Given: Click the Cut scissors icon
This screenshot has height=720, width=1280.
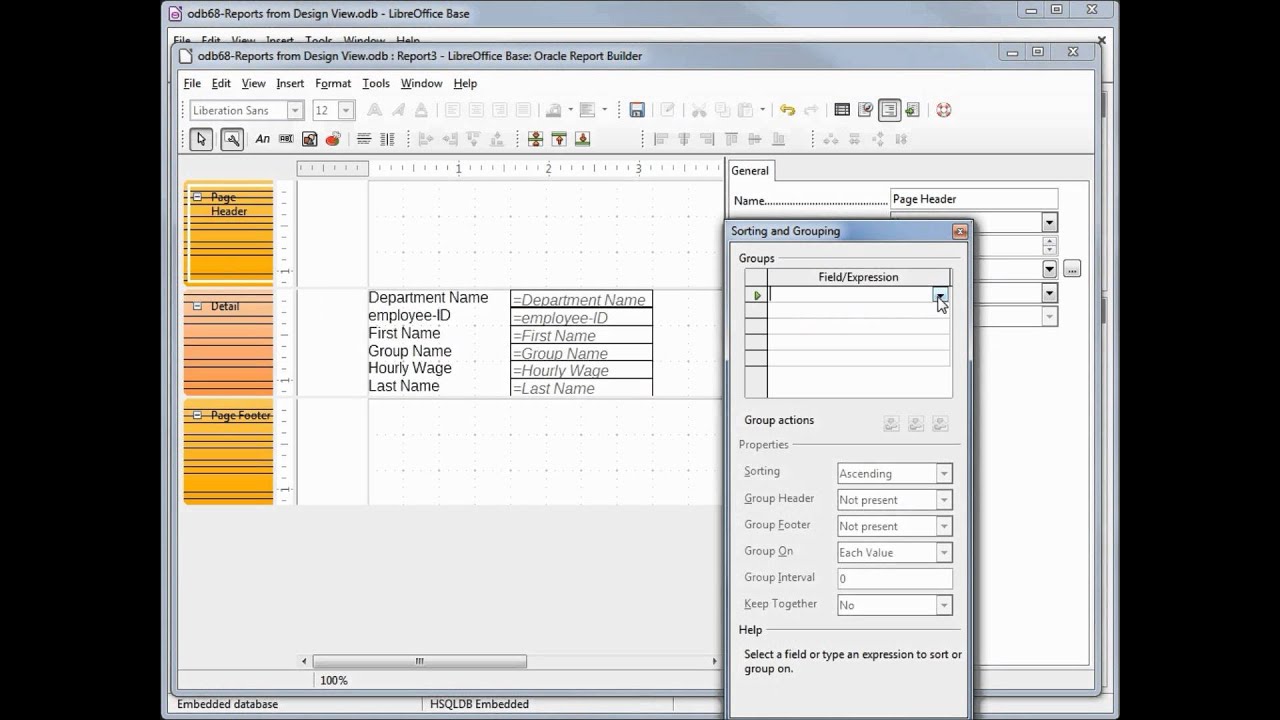Looking at the screenshot, I should 698,110.
